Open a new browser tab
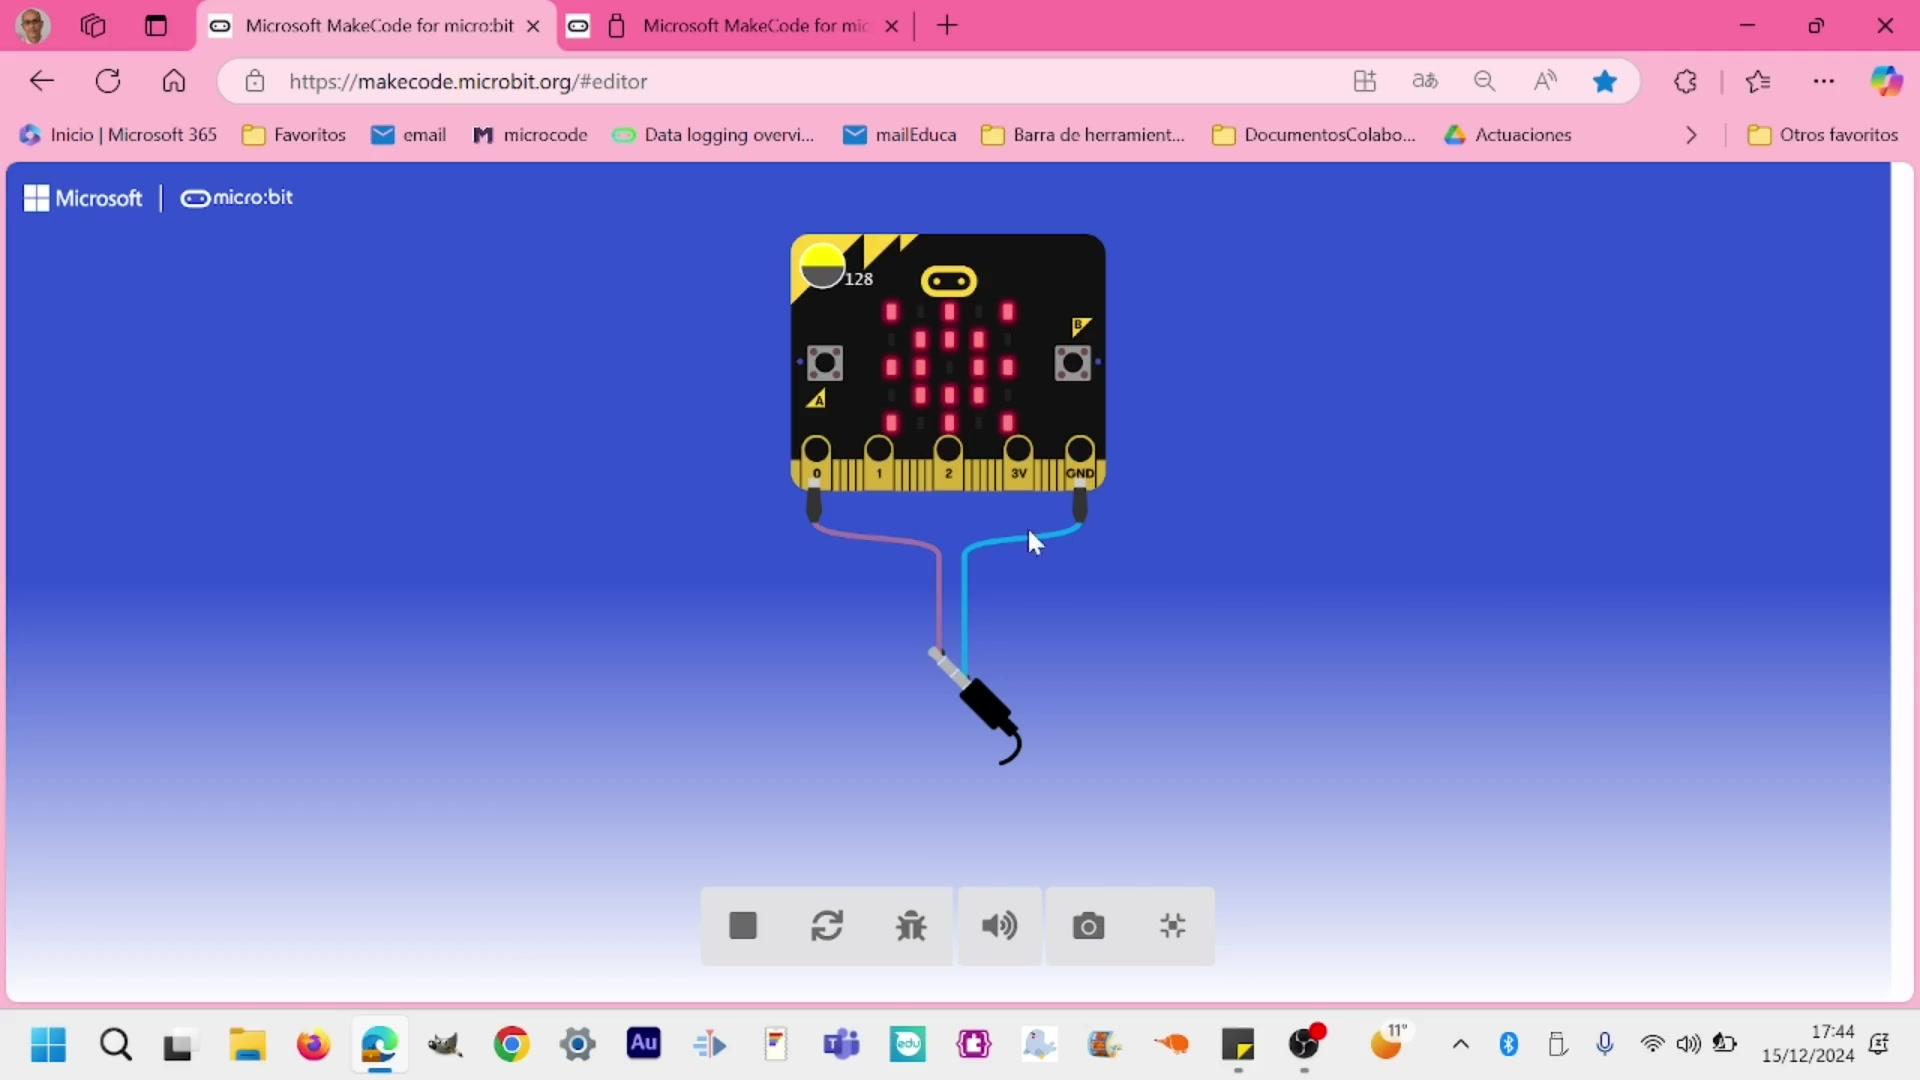This screenshot has width=1920, height=1080. [947, 26]
